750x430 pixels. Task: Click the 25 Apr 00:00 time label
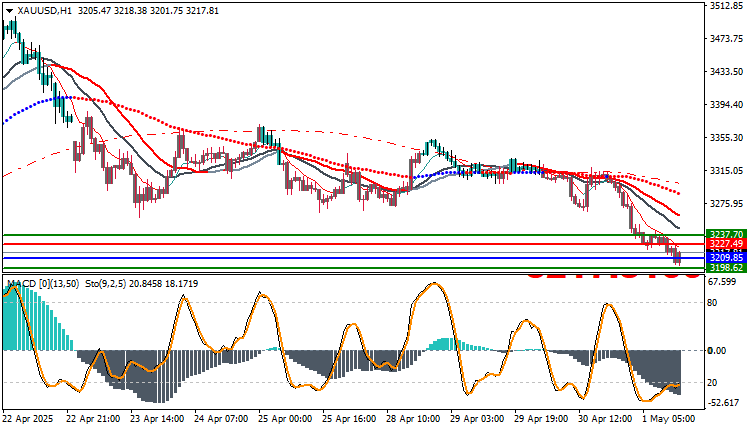click(x=285, y=419)
